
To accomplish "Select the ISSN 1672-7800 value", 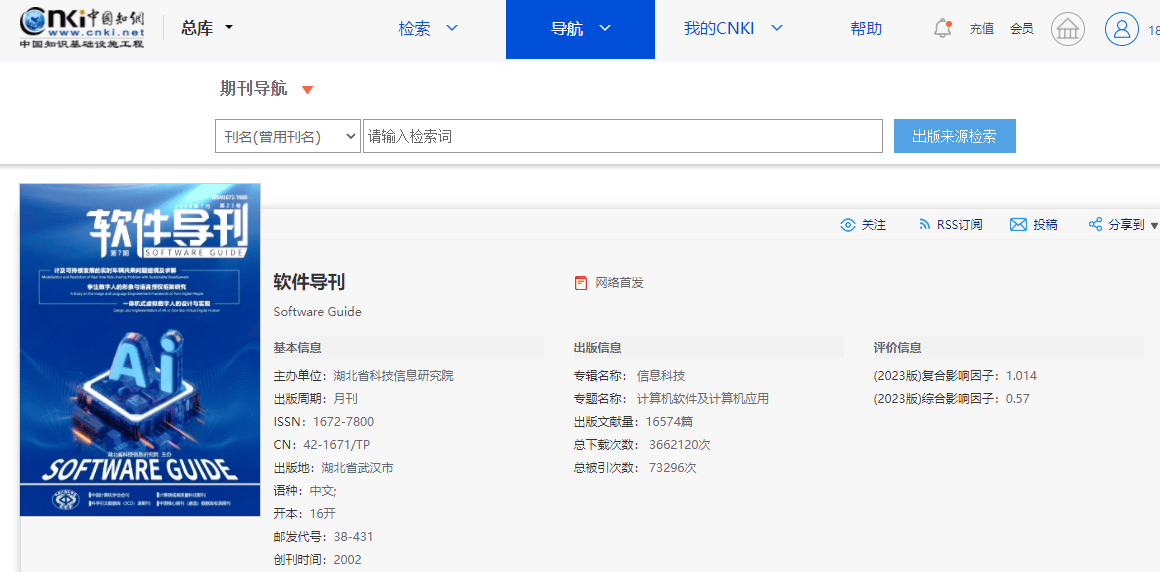I will pyautogui.click(x=343, y=422).
